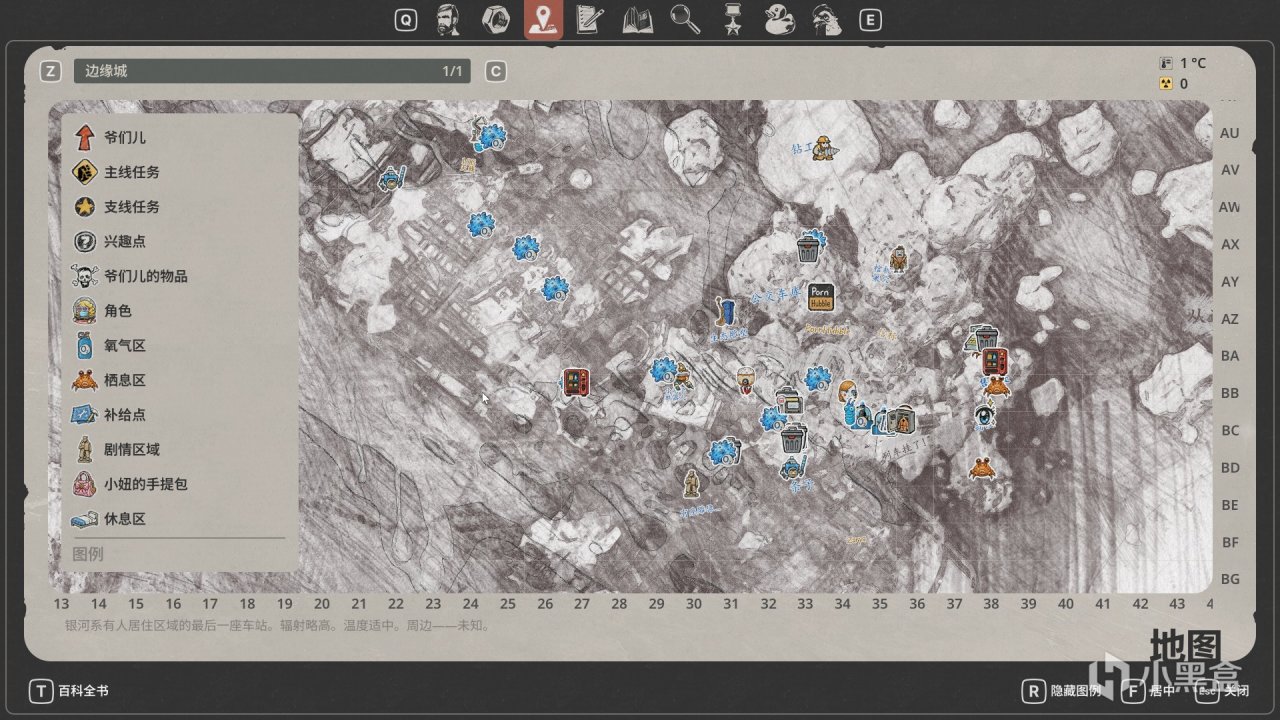1280x720 pixels.
Task: Open the clipboard notes tab
Action: click(x=591, y=19)
